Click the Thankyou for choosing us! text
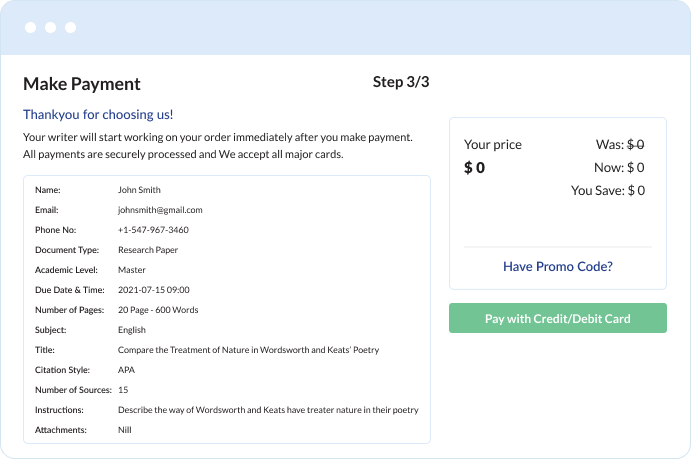The width and height of the screenshot is (691, 459). (98, 115)
